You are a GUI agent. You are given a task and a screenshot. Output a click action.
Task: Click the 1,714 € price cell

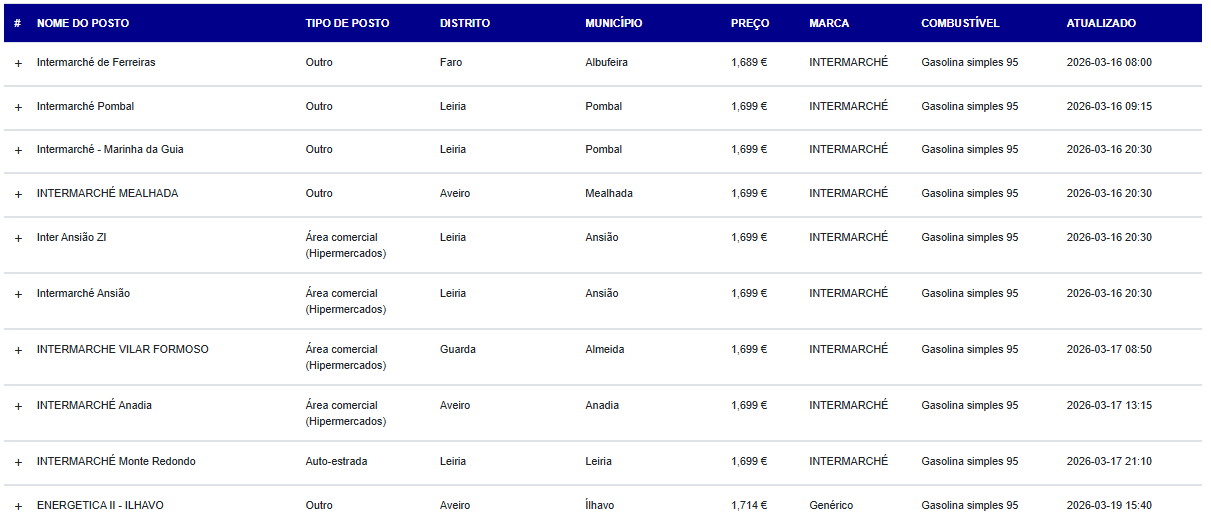click(749, 506)
